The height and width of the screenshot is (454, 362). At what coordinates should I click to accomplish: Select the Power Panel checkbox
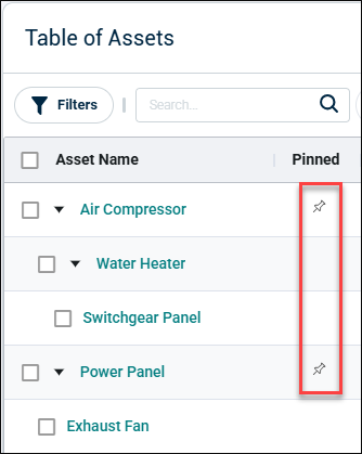30,372
